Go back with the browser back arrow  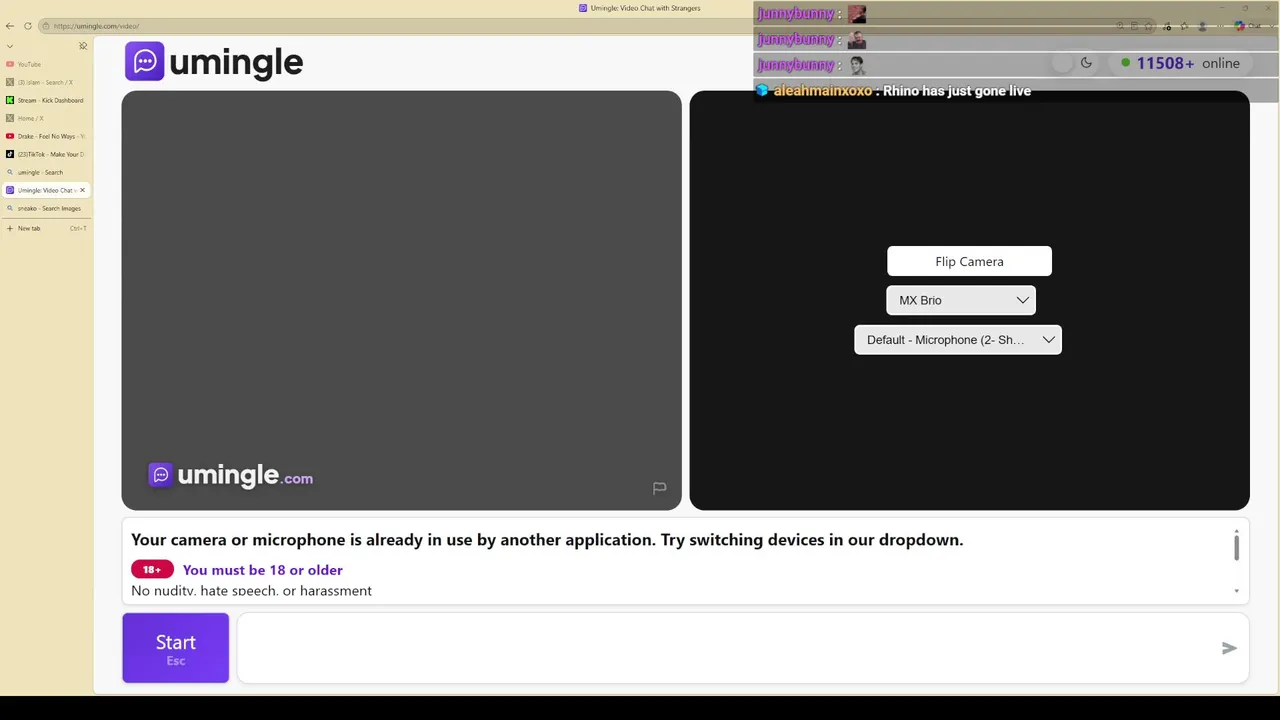click(10, 26)
